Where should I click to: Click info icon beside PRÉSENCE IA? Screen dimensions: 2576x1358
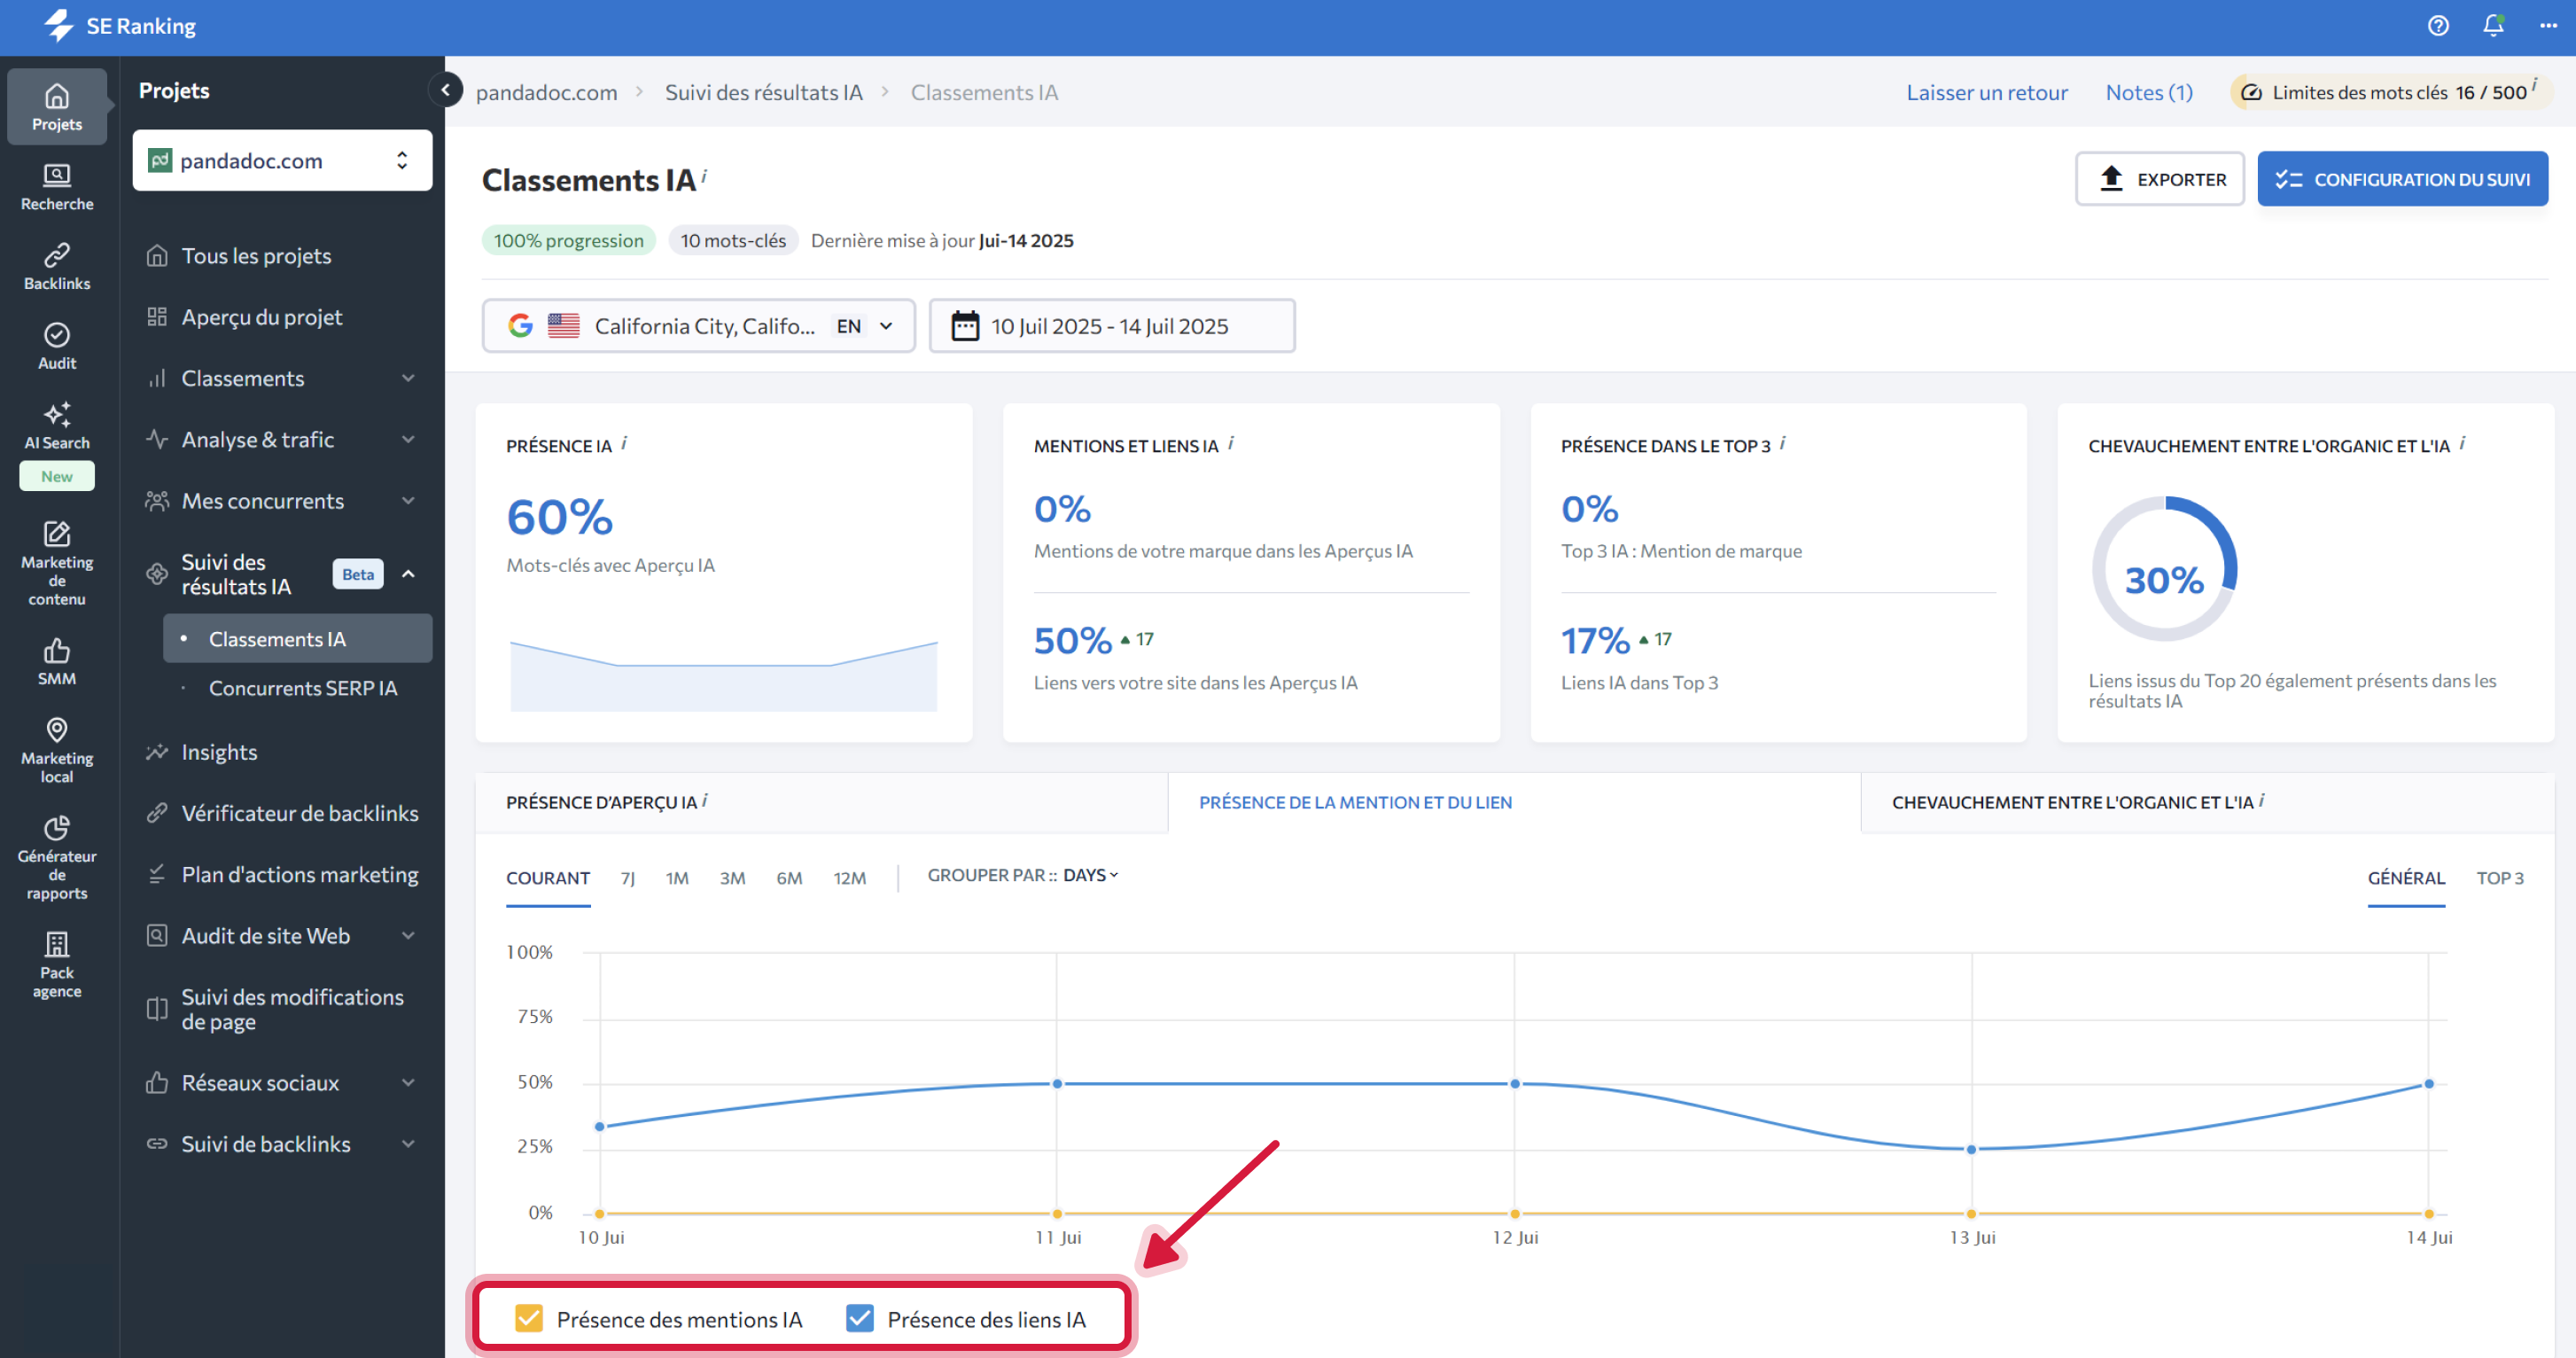point(624,443)
